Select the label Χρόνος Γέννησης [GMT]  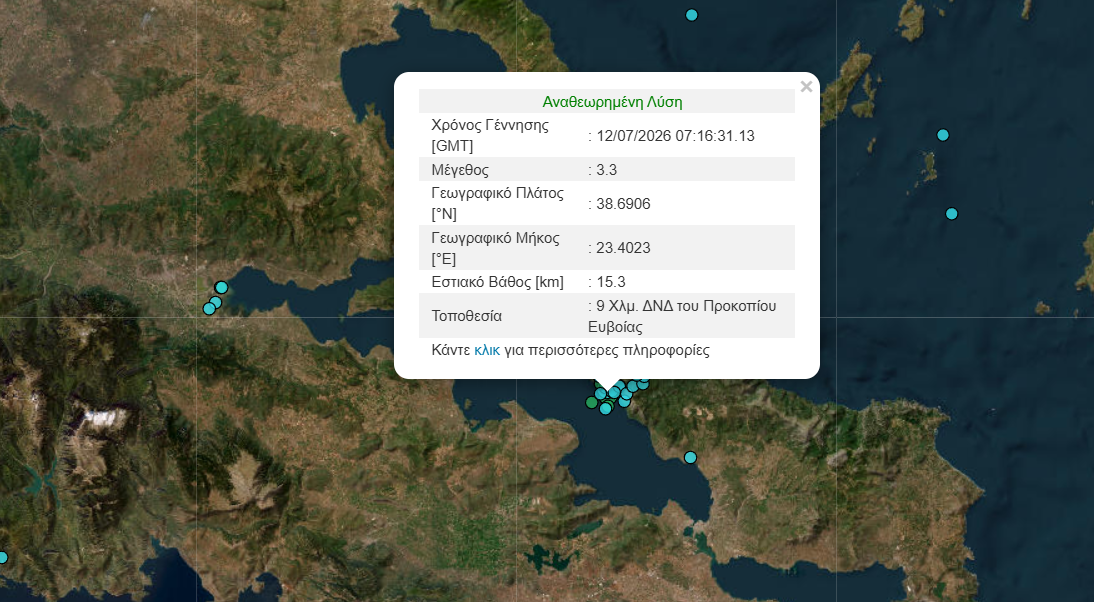point(490,135)
